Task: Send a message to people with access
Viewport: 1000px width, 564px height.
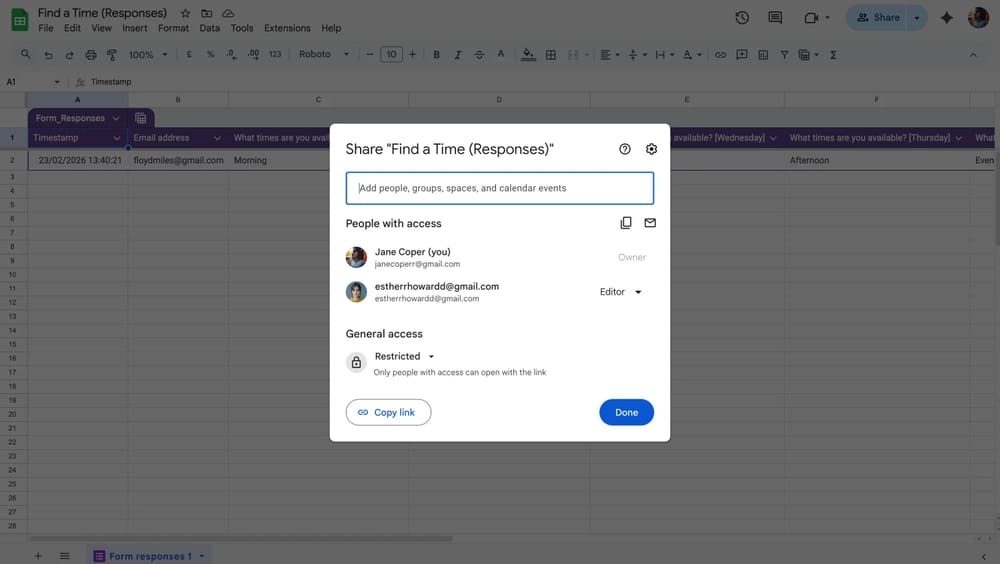Action: coord(650,223)
